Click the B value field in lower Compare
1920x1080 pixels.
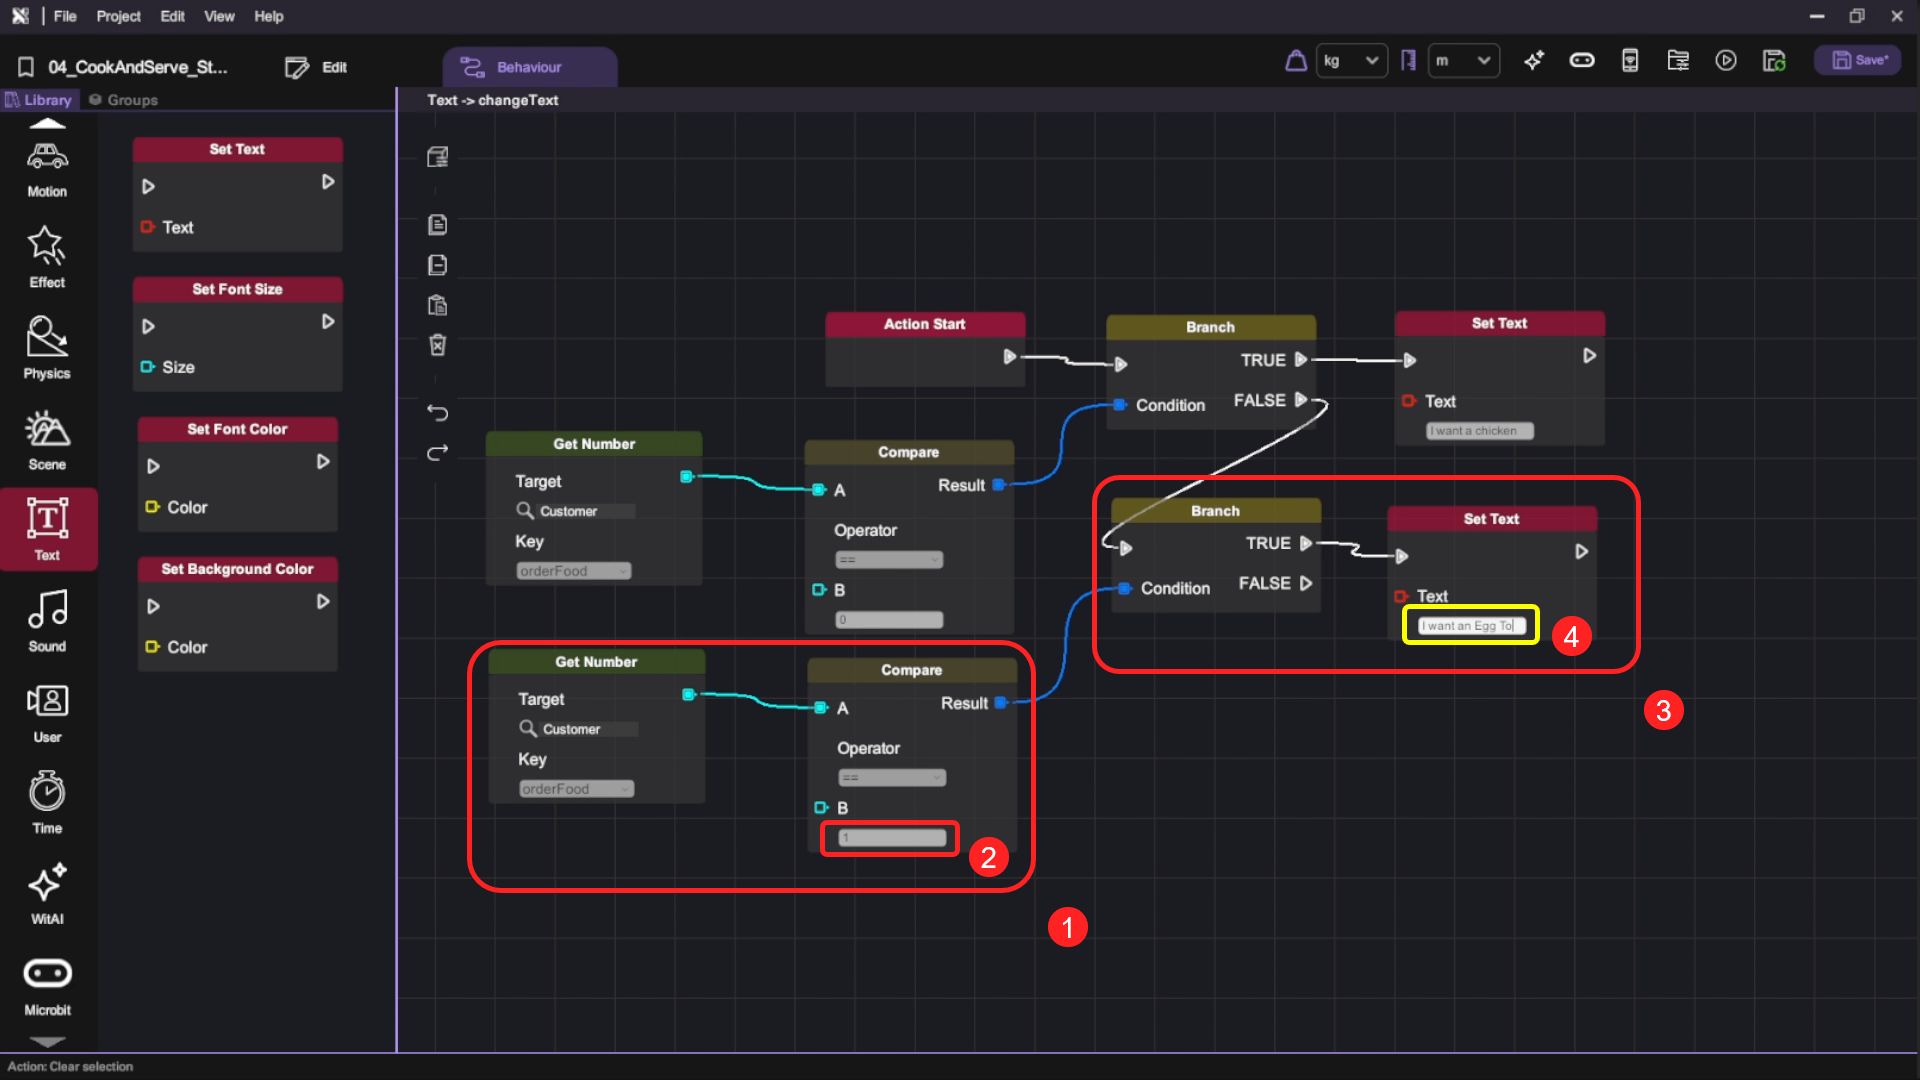[891, 838]
